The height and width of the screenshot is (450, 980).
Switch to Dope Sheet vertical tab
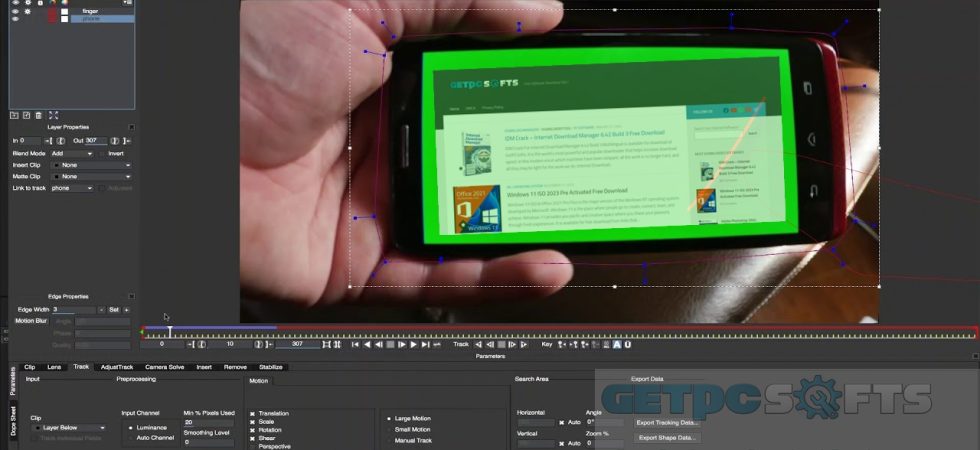14,421
